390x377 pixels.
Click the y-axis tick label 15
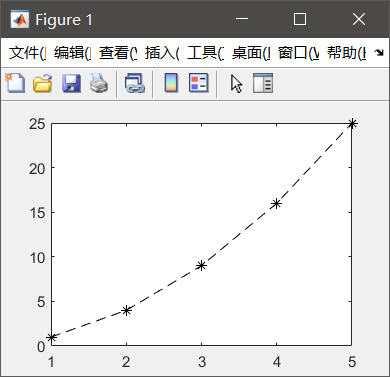point(37,213)
